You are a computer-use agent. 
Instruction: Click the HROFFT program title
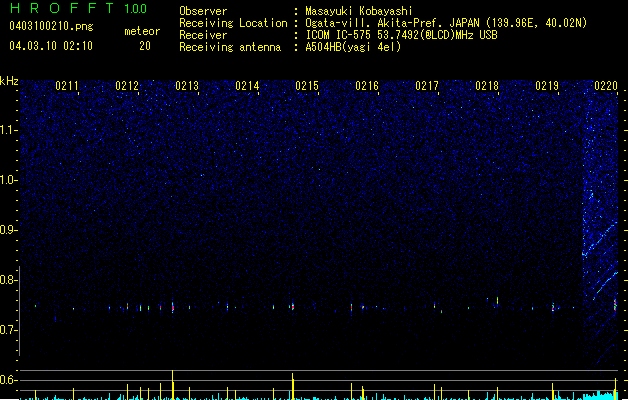pyautogui.click(x=63, y=8)
